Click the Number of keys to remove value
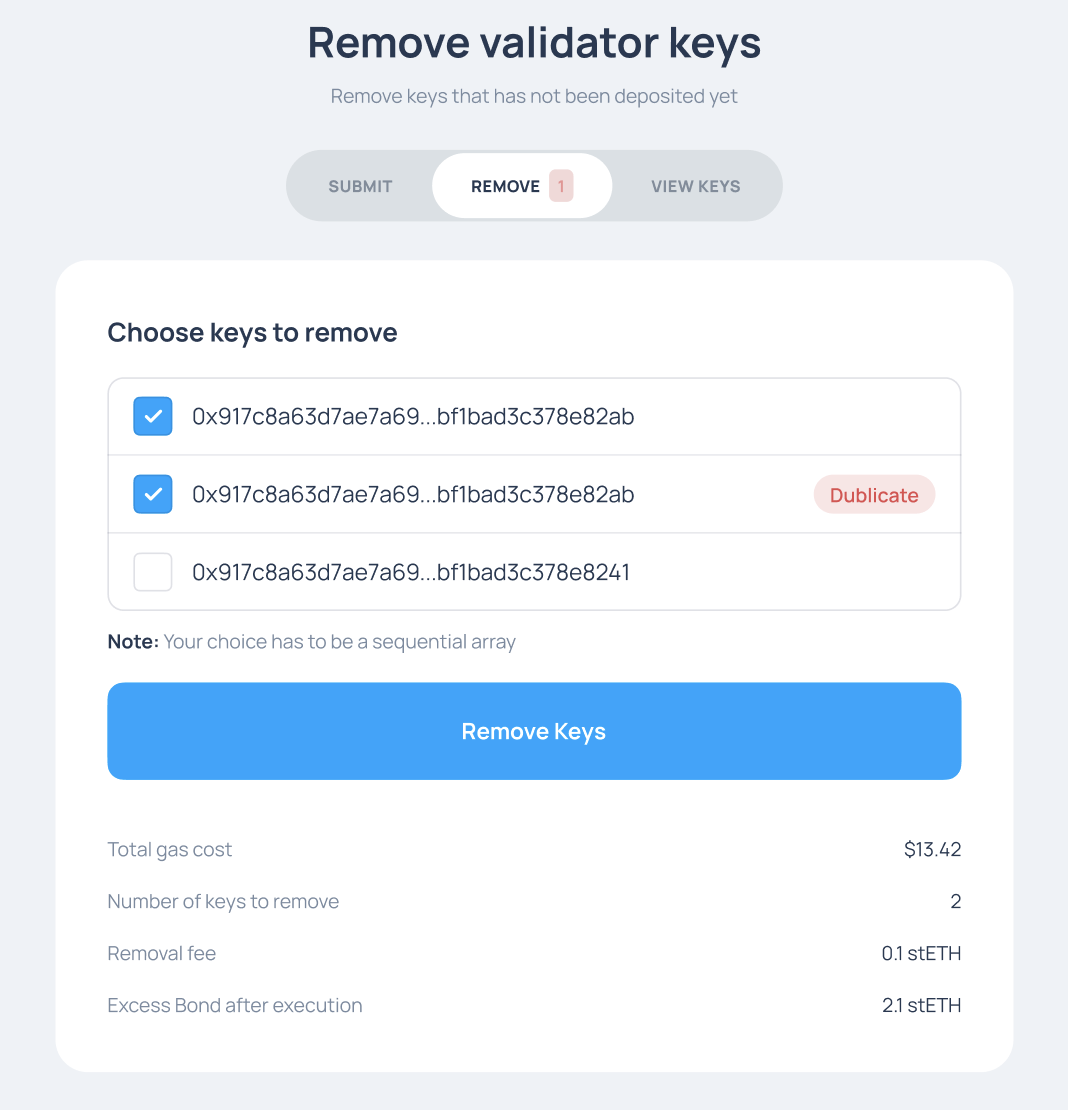Viewport: 1068px width, 1110px height. [955, 902]
